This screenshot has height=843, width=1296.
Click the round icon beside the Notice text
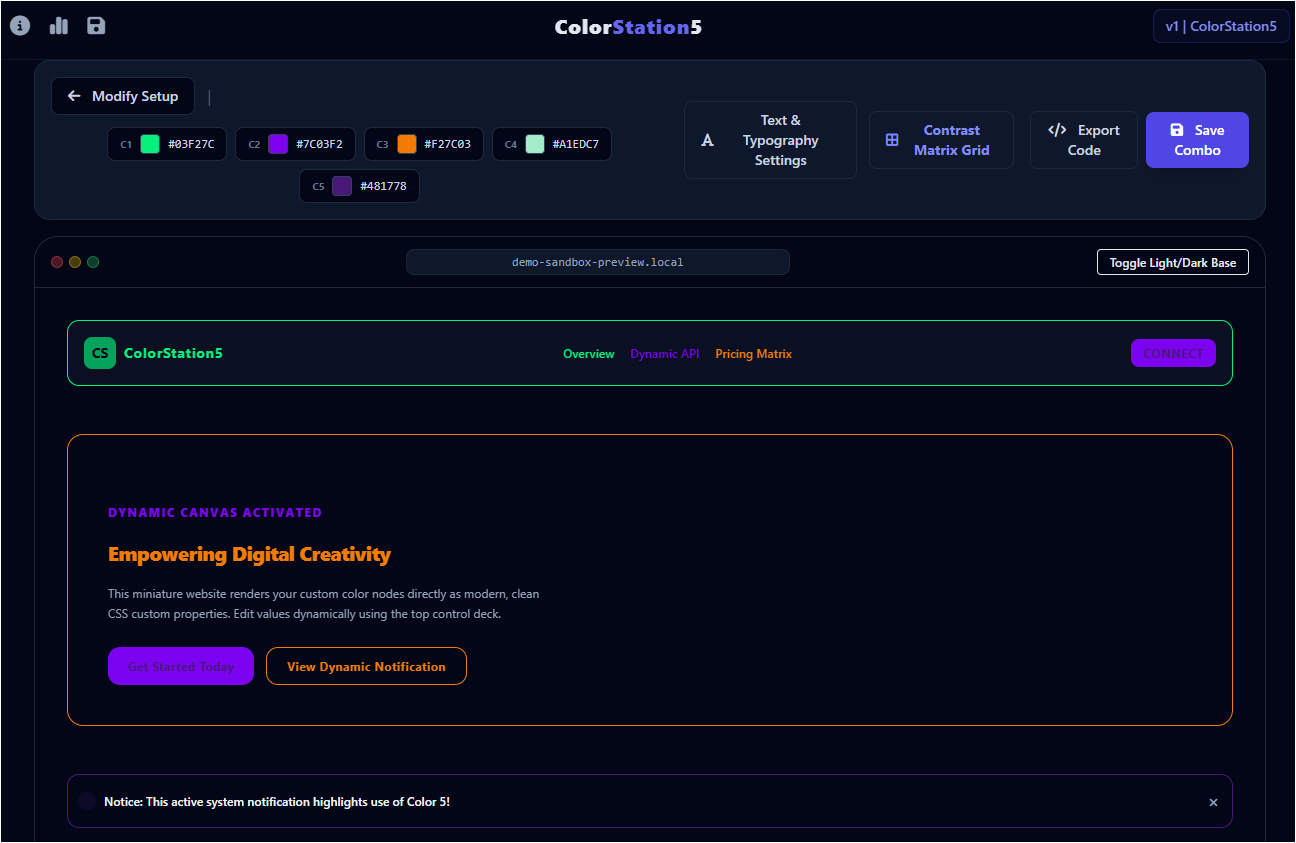tap(87, 802)
